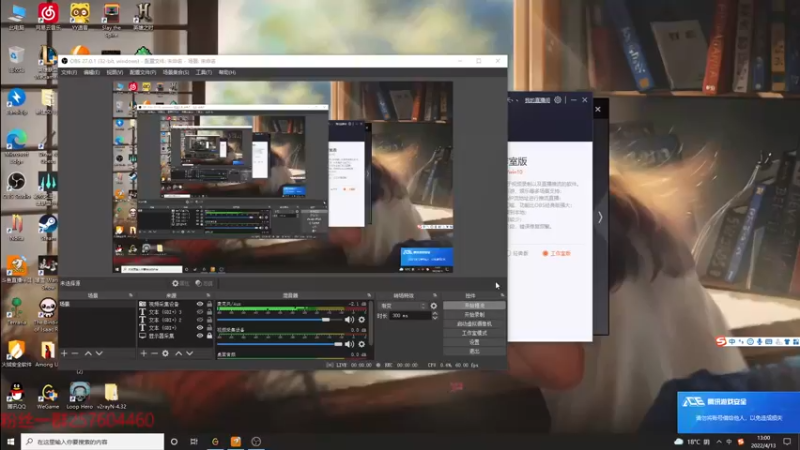
Task: Open the scene transition type dropdown
Action: [403, 306]
